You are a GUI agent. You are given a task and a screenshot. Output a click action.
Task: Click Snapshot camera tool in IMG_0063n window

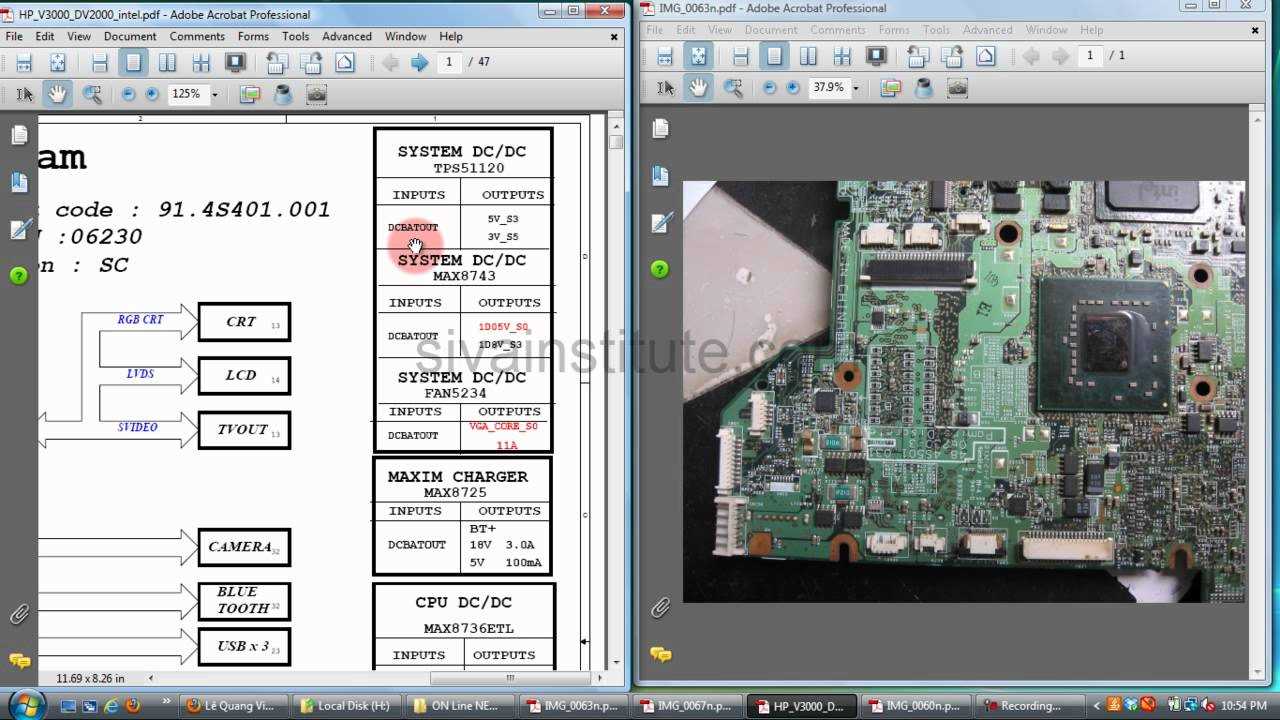click(x=957, y=87)
